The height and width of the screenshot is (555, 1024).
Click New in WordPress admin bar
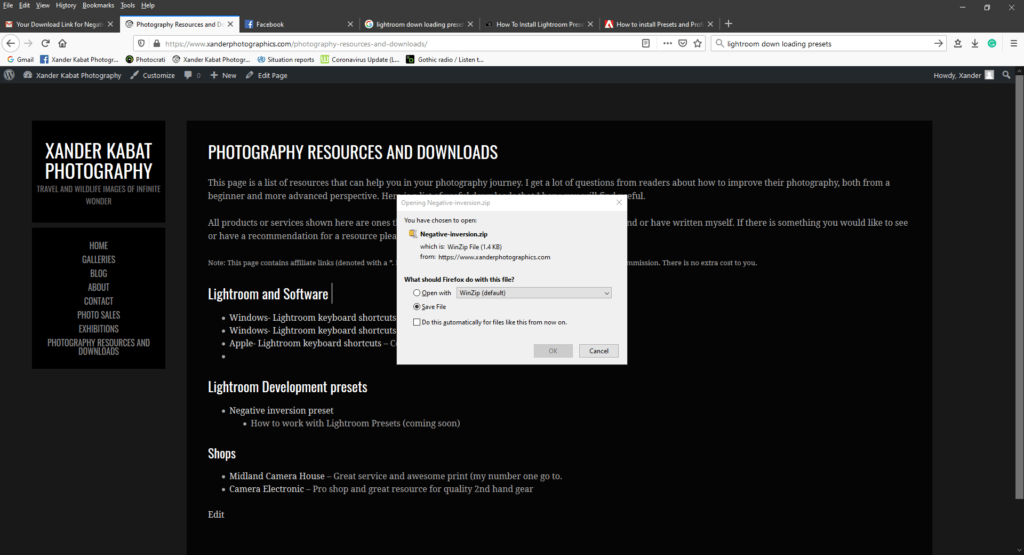223,75
